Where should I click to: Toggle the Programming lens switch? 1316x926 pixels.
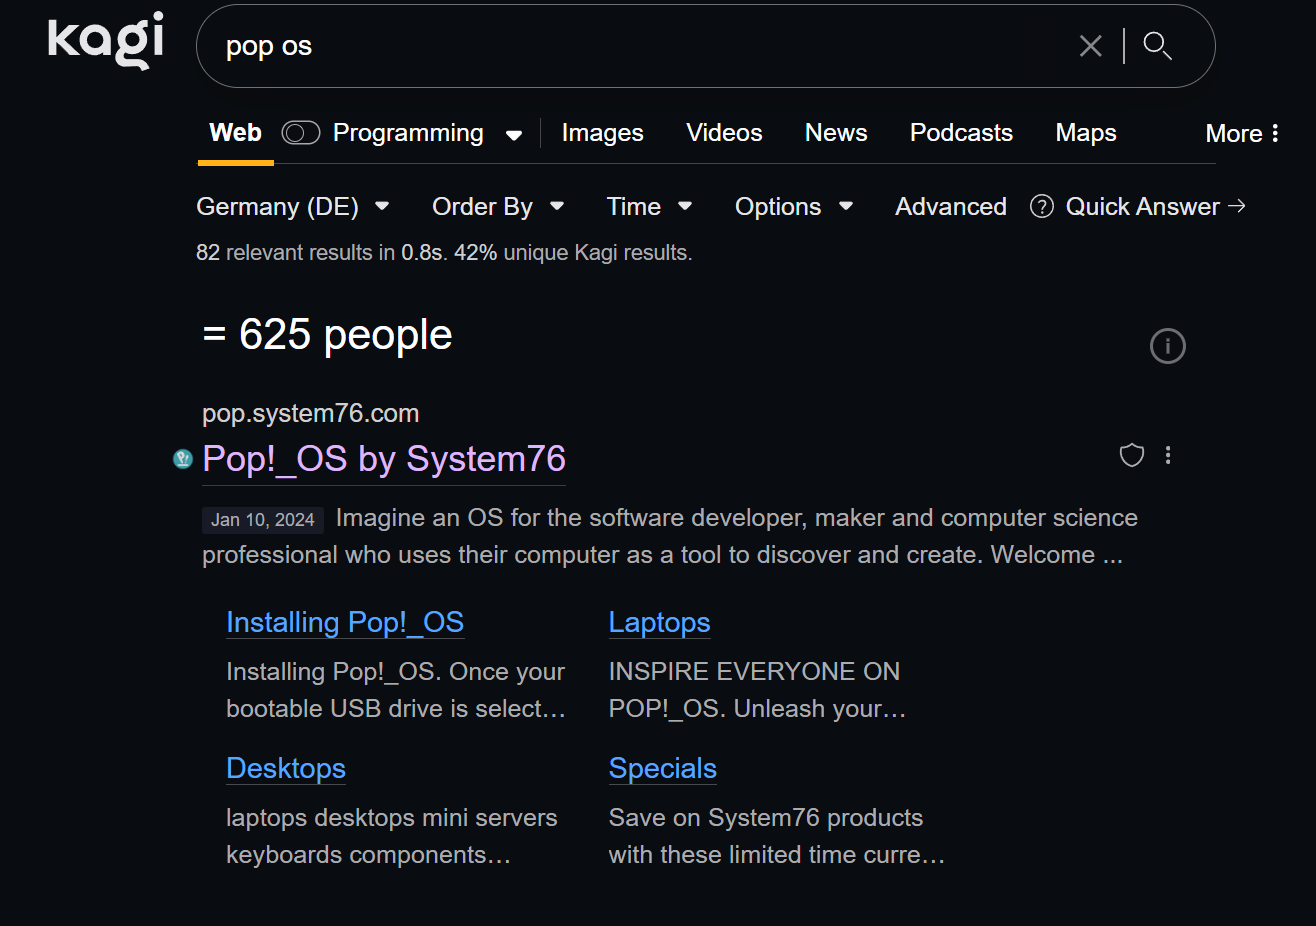300,133
